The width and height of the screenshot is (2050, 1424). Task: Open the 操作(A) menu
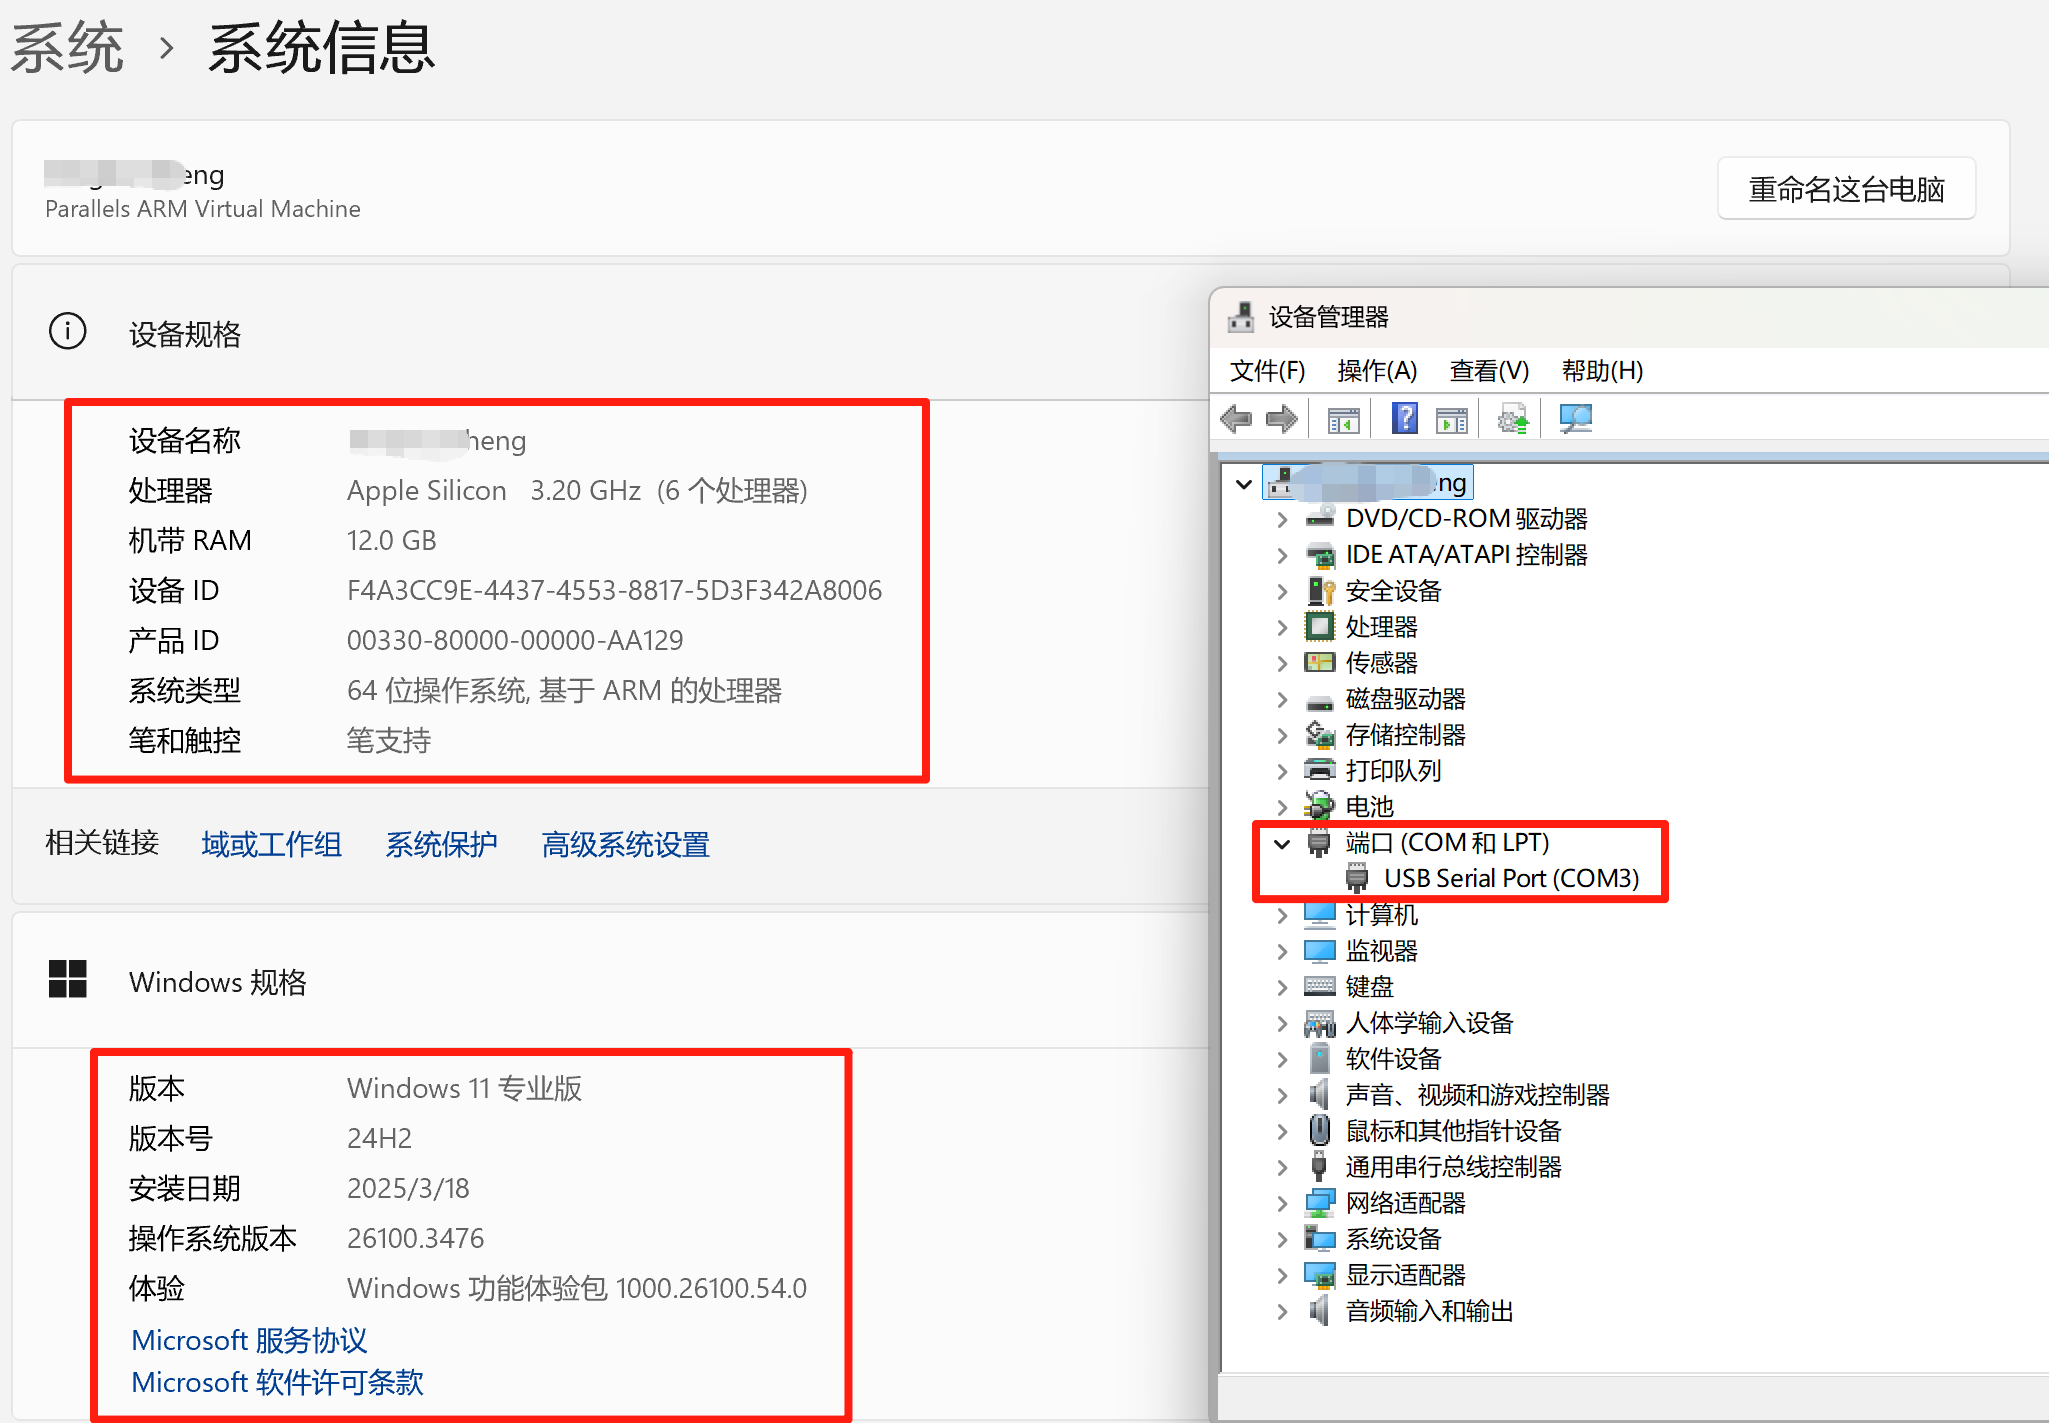[1377, 370]
